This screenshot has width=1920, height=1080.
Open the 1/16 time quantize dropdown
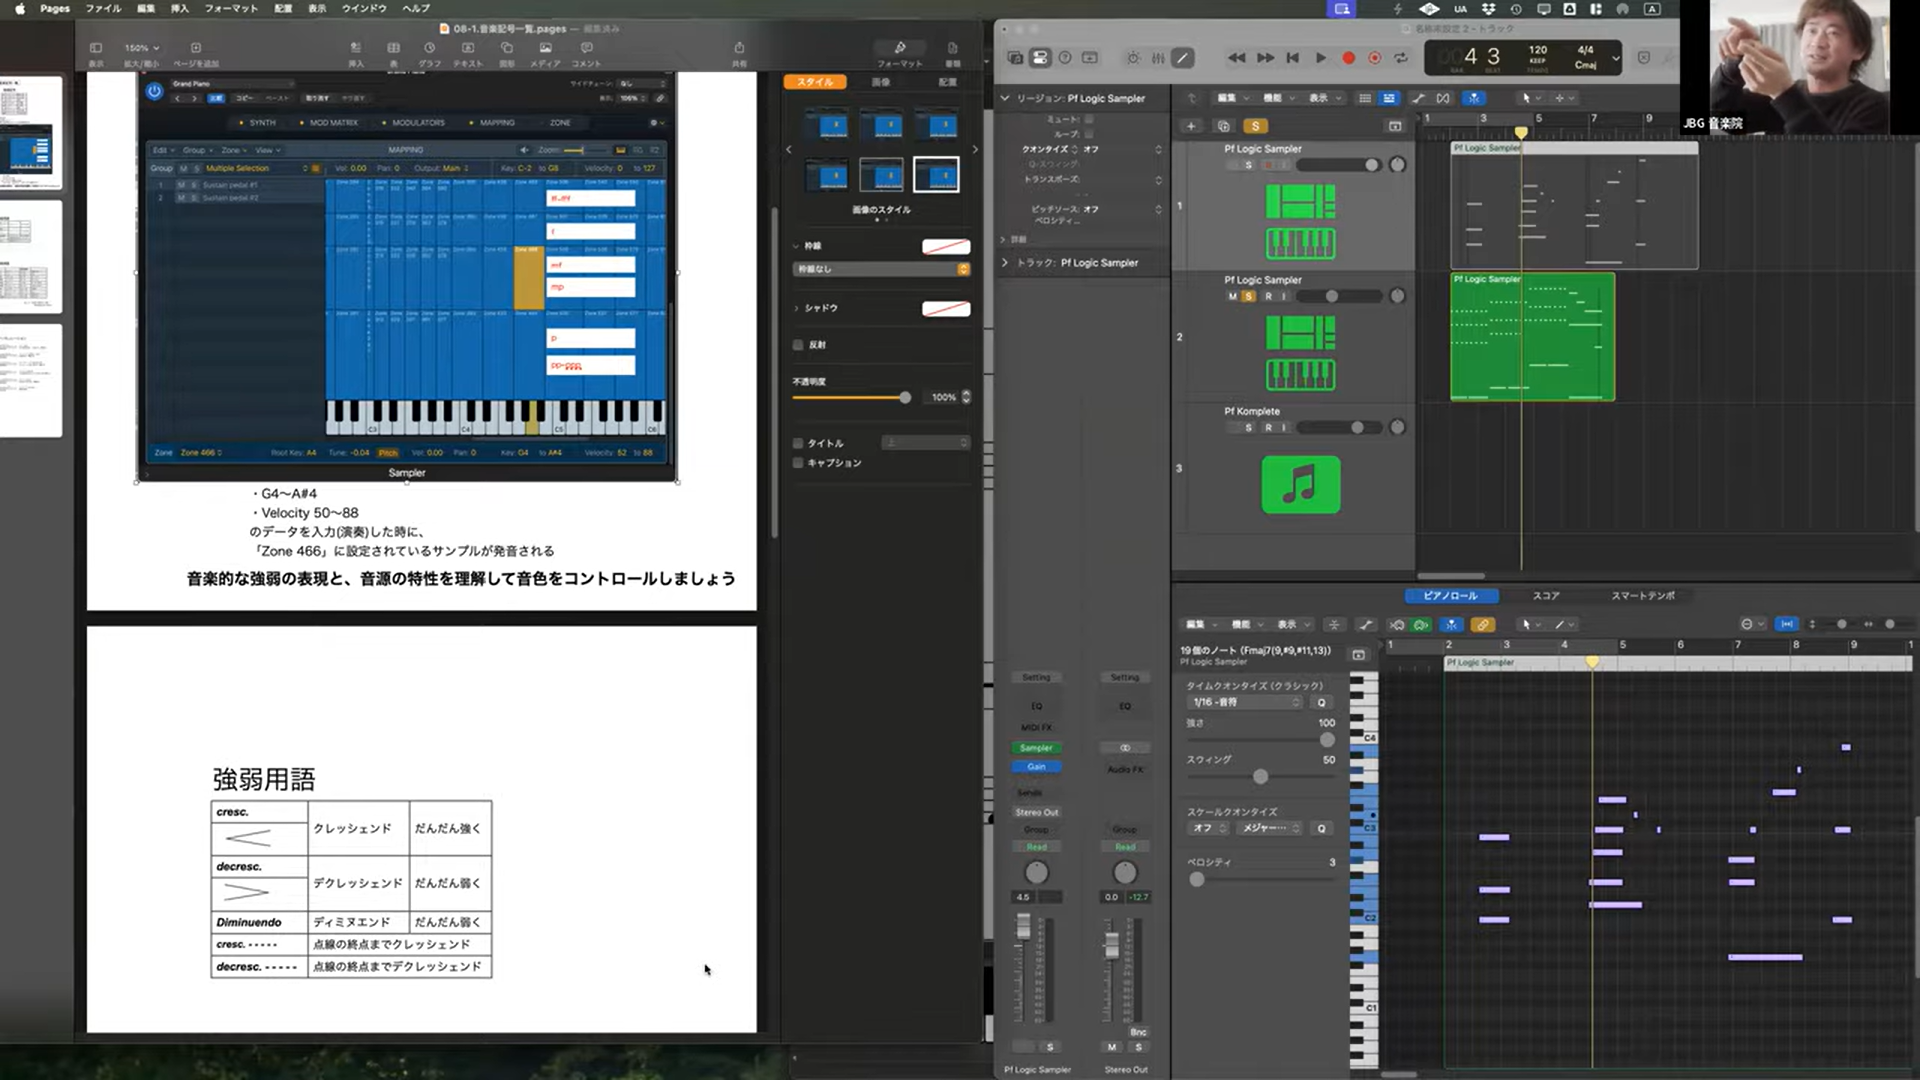click(x=1245, y=702)
